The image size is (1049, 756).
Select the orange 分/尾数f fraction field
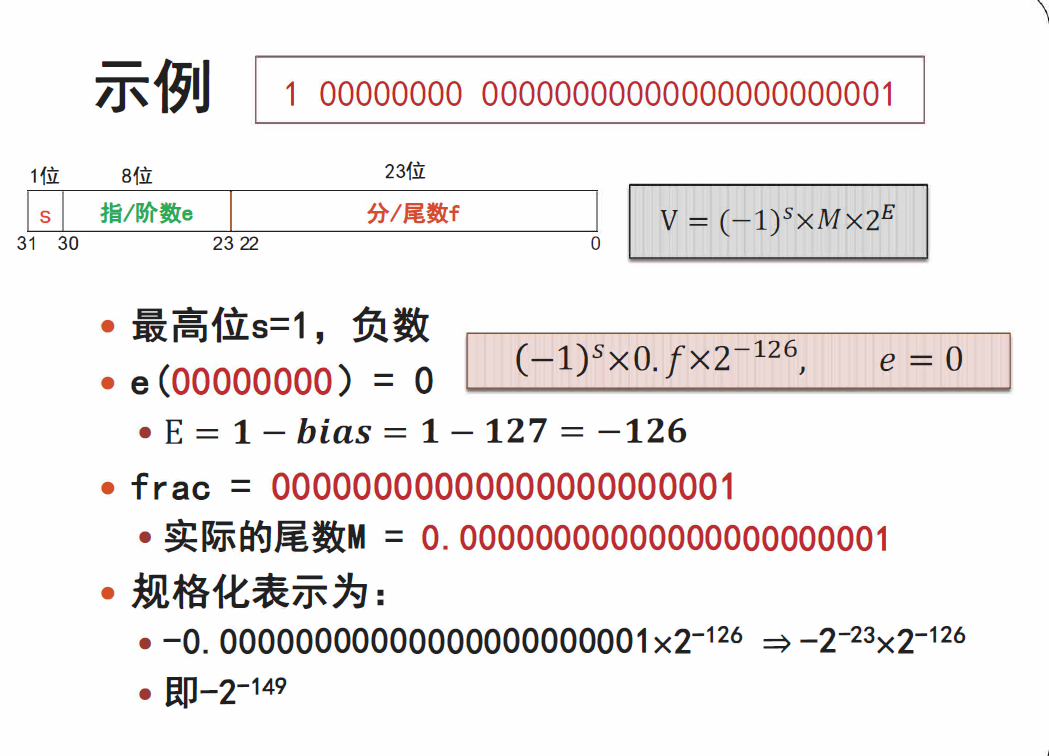coord(413,213)
